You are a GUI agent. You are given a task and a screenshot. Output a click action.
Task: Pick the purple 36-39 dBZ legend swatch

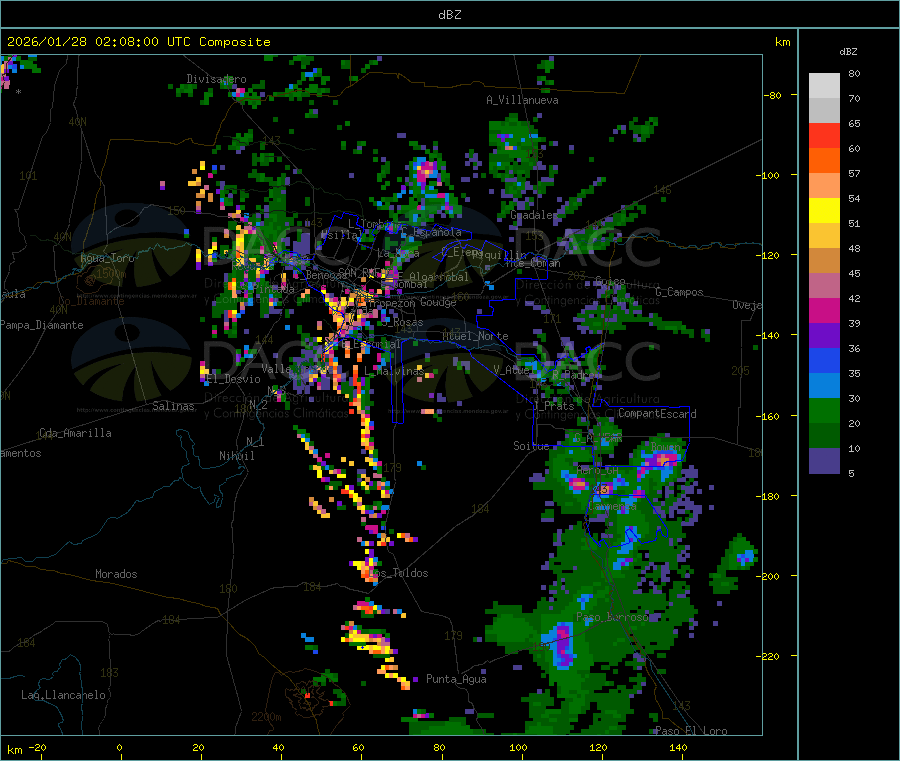pos(824,336)
